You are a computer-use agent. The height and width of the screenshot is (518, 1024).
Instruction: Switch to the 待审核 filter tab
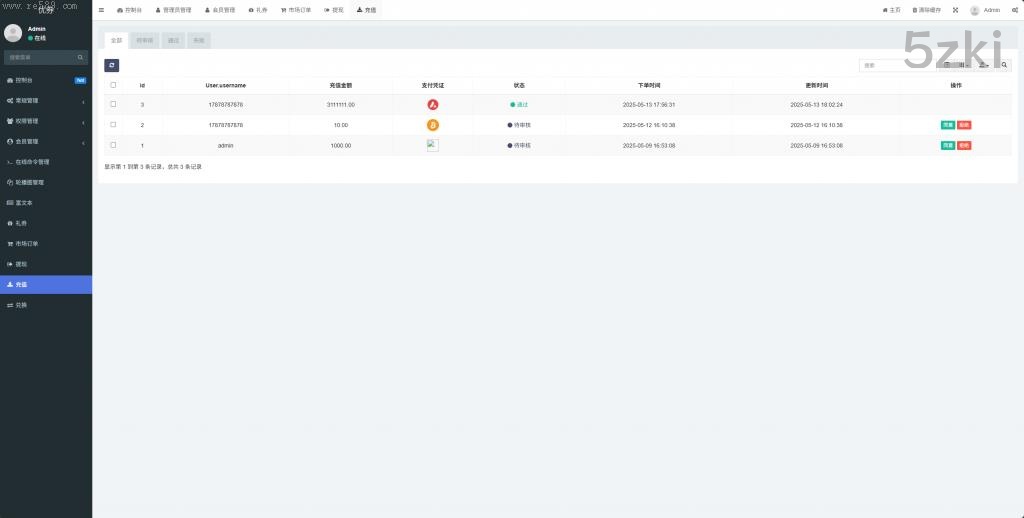click(x=145, y=41)
